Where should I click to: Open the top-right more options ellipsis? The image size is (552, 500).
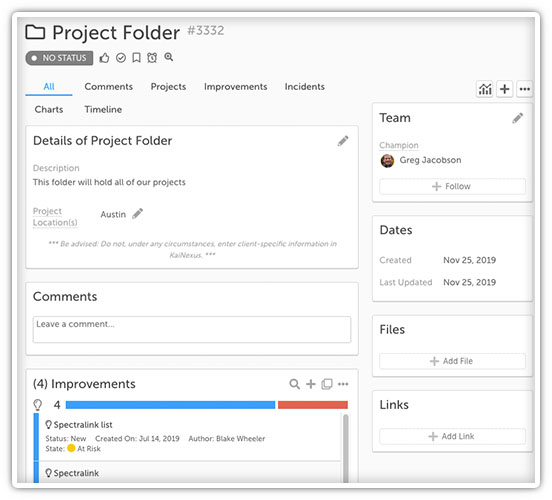coord(525,89)
